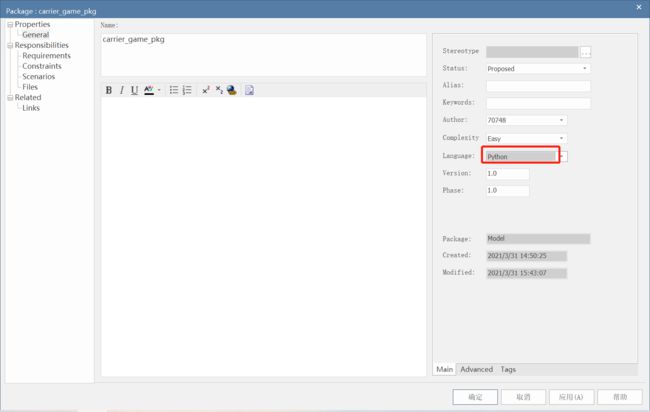This screenshot has width=650, height=412.
Task: Confirm with the 确定 button
Action: [475, 397]
